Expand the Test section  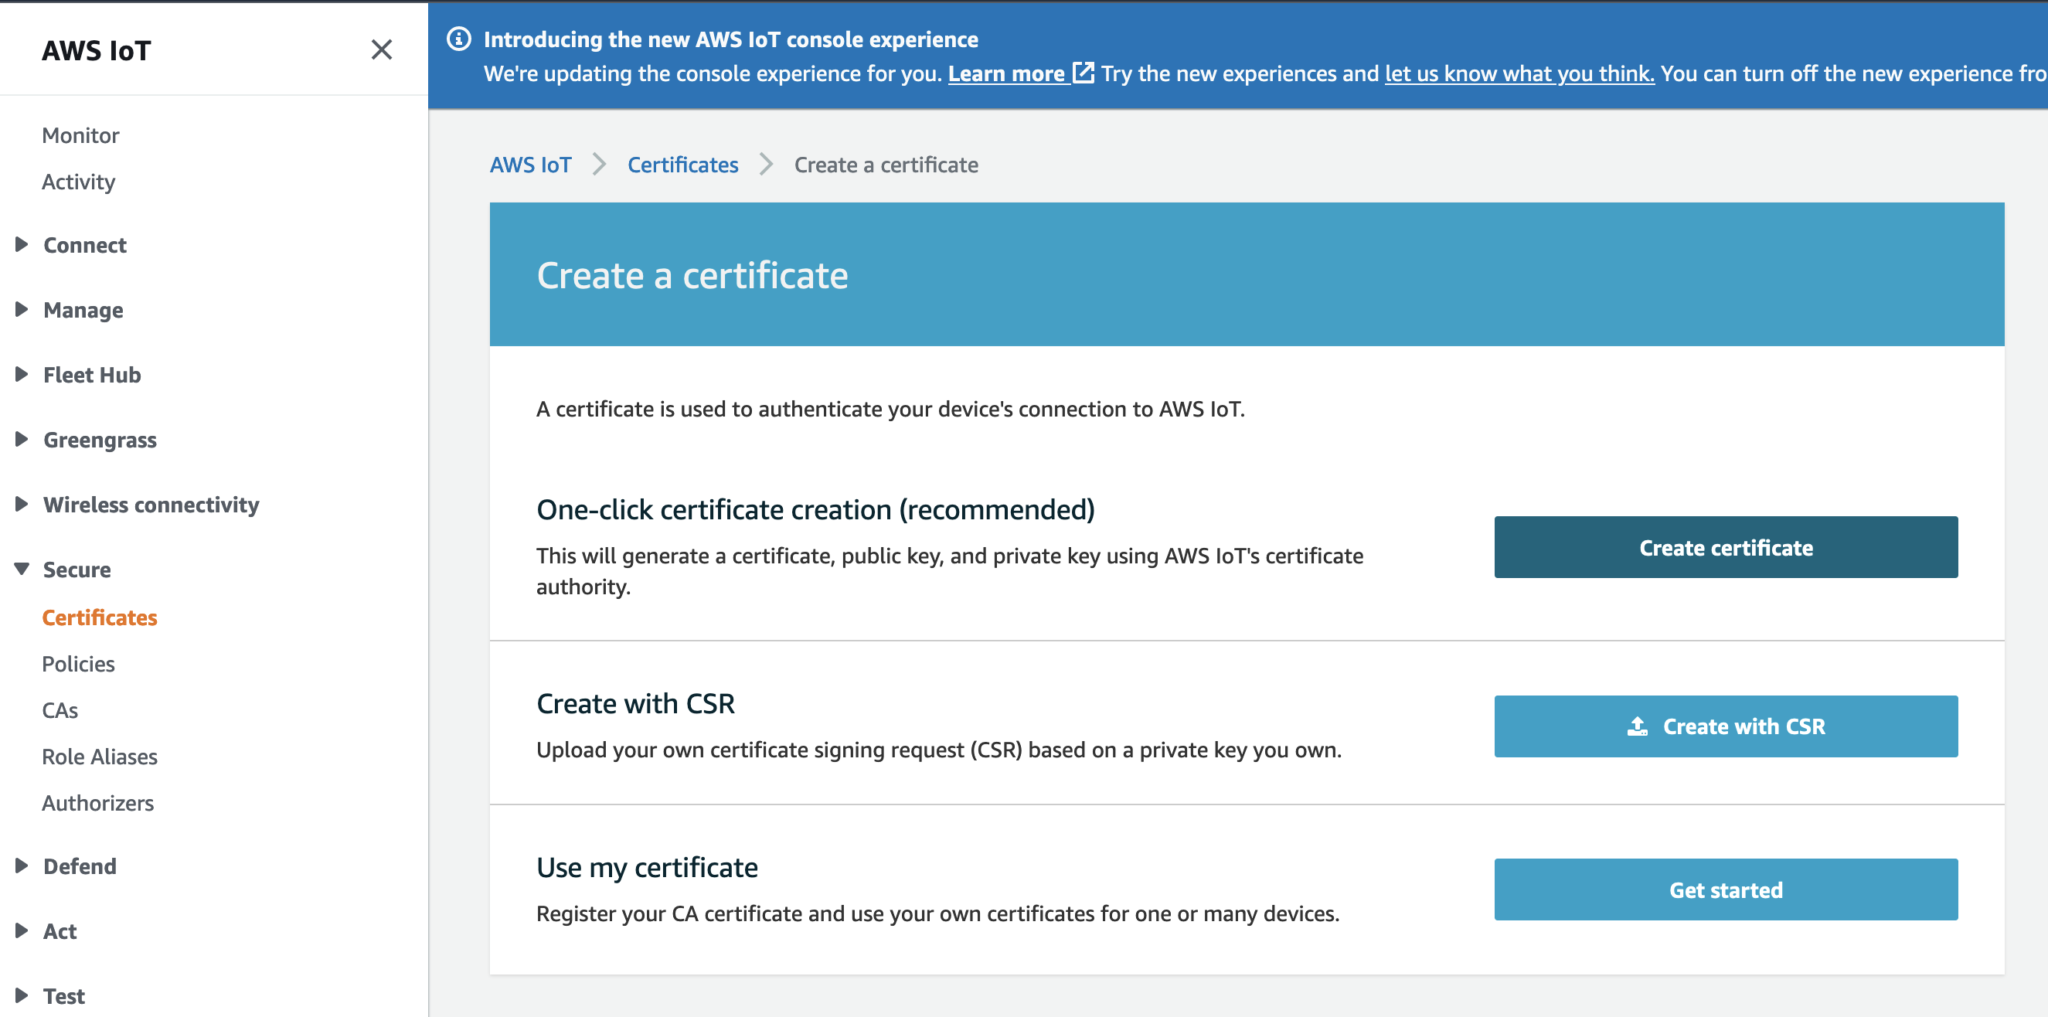pyautogui.click(x=21, y=996)
